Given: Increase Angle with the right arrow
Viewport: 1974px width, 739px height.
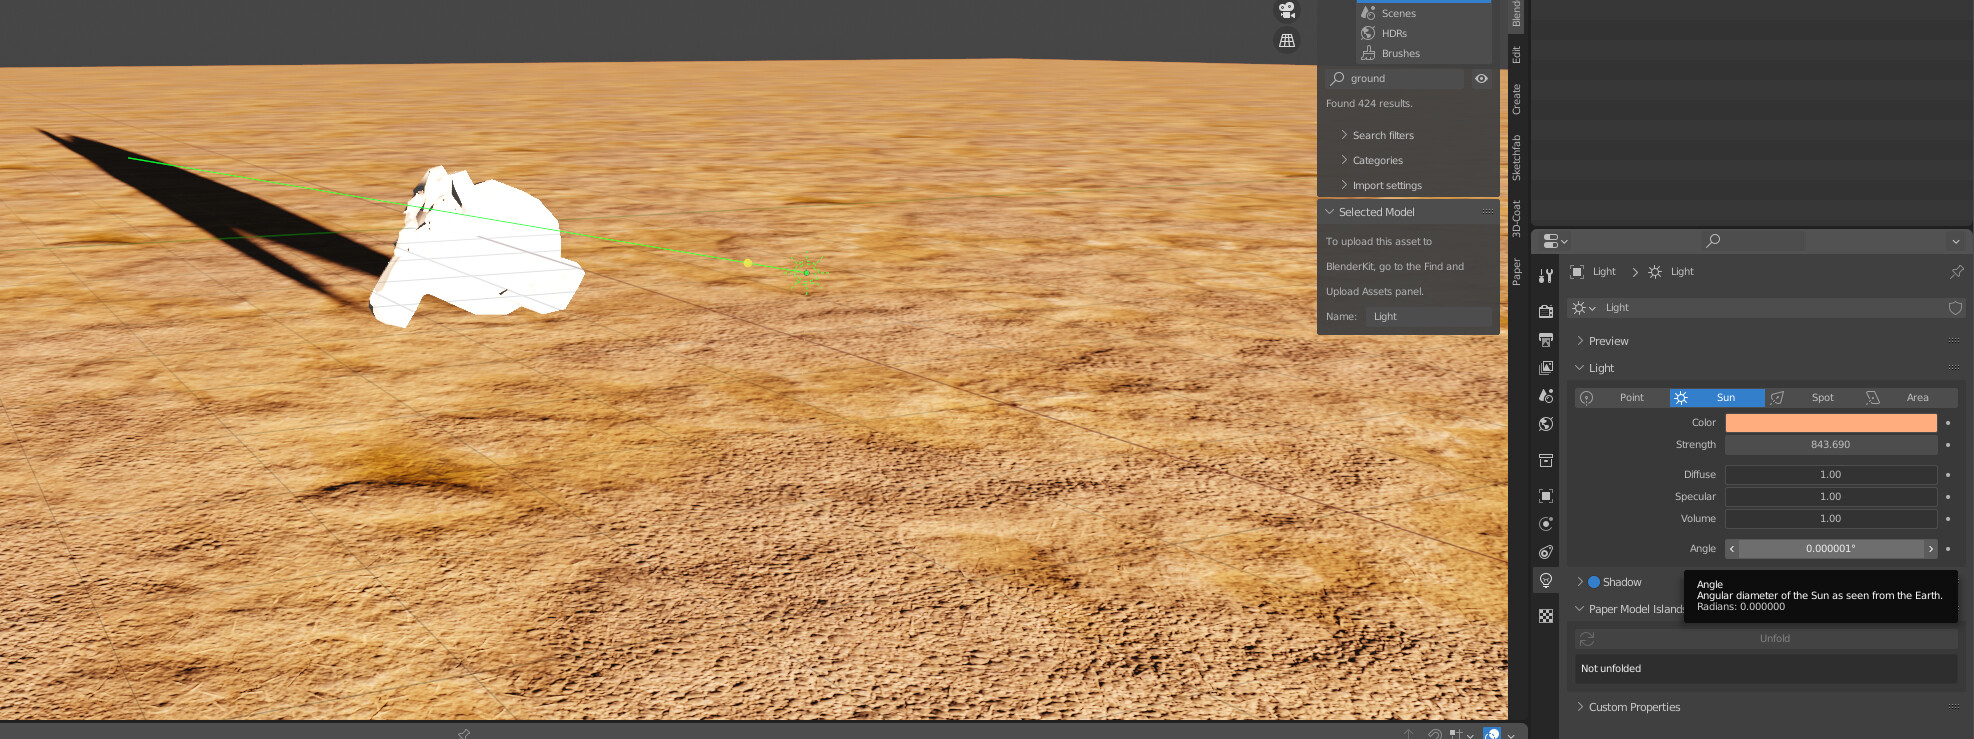Looking at the screenshot, I should coord(1931,549).
